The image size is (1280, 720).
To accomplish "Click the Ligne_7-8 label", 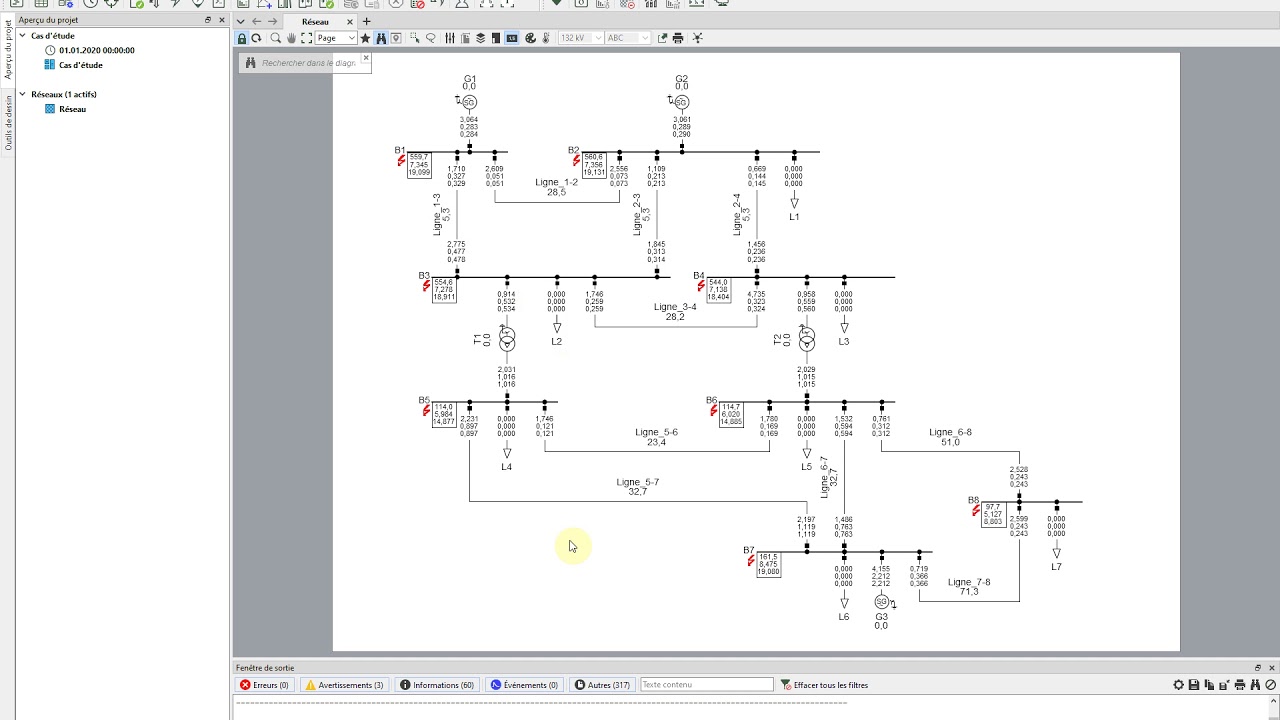I will click(x=969, y=582).
